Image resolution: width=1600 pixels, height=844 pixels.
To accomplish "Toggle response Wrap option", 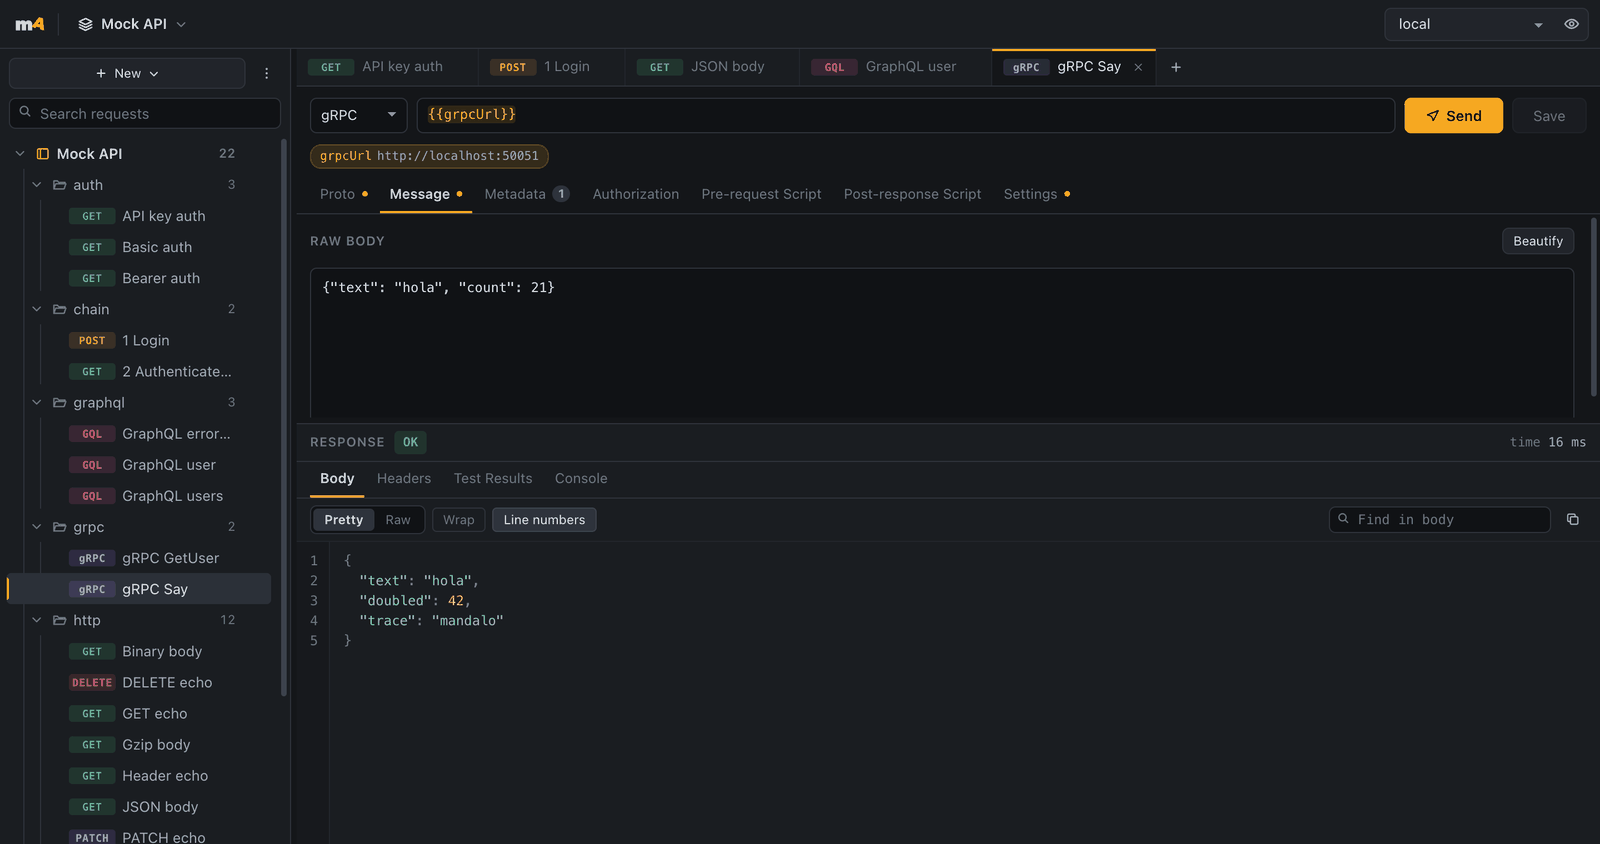I will 459,520.
